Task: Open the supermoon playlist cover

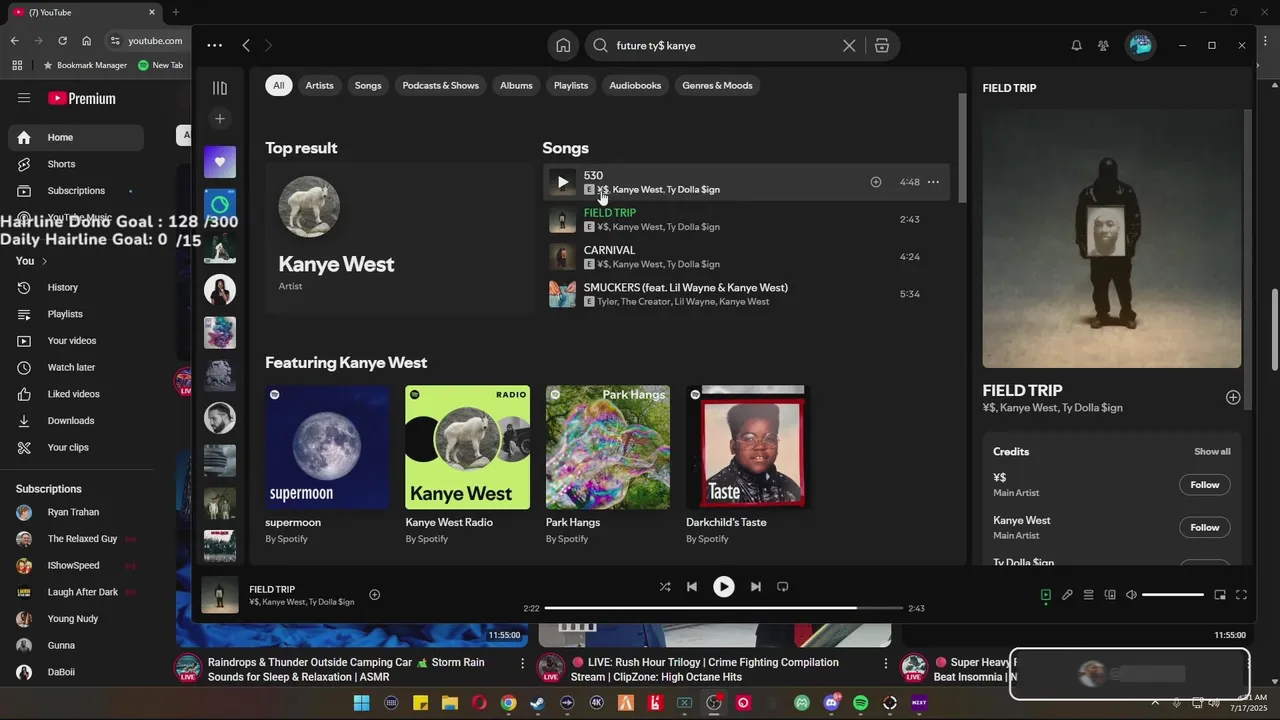Action: pos(327,447)
